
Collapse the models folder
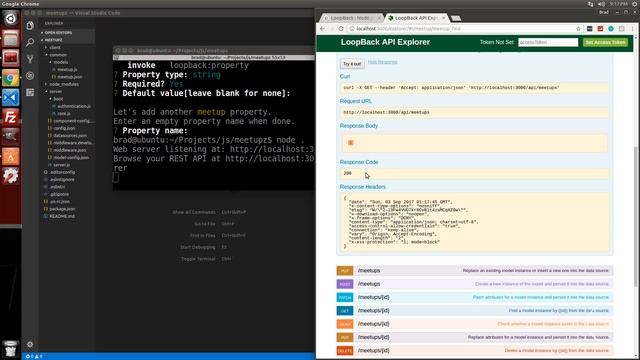click(x=60, y=62)
